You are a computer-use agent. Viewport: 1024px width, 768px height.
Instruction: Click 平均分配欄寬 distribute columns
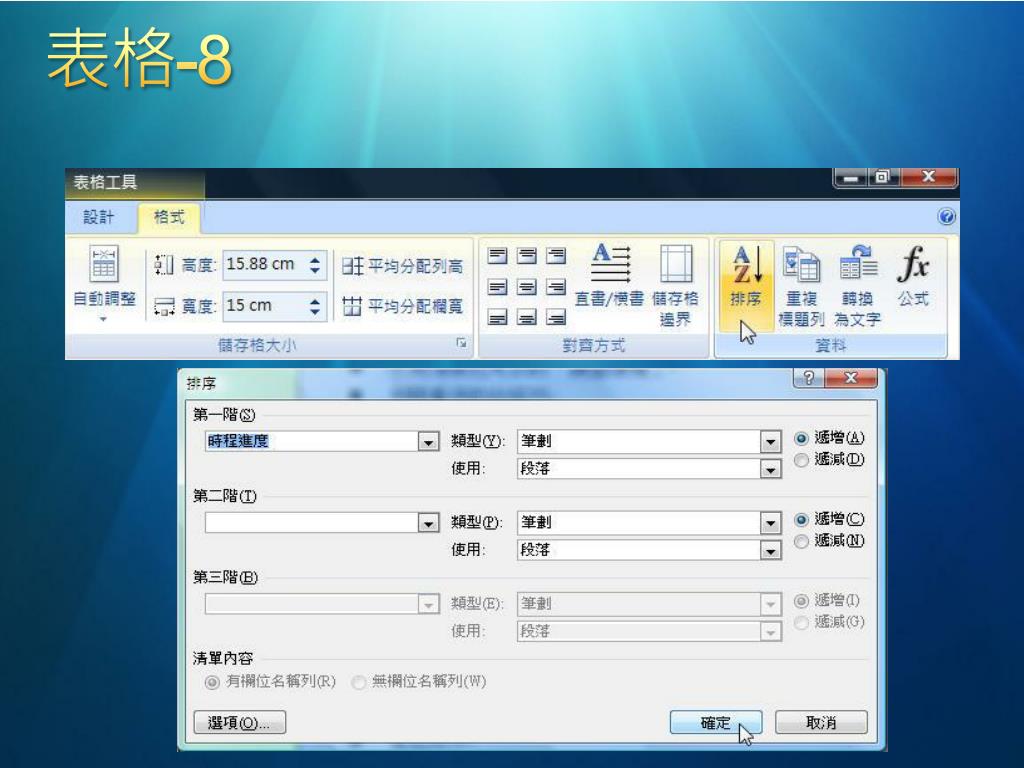pos(402,306)
